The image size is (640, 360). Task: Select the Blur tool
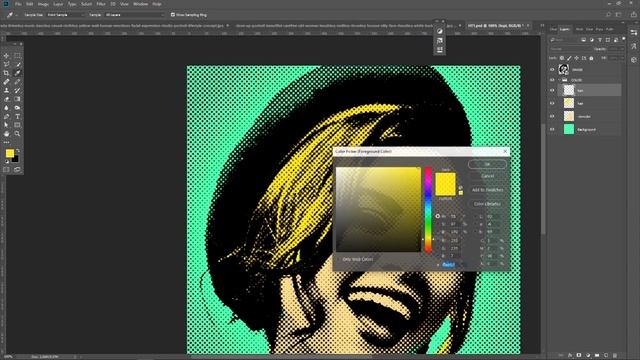[6, 108]
